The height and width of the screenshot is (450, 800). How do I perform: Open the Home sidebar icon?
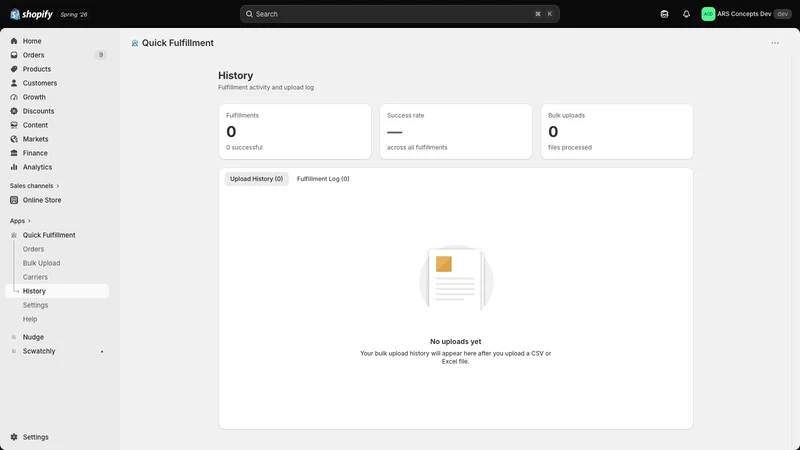tap(14, 41)
